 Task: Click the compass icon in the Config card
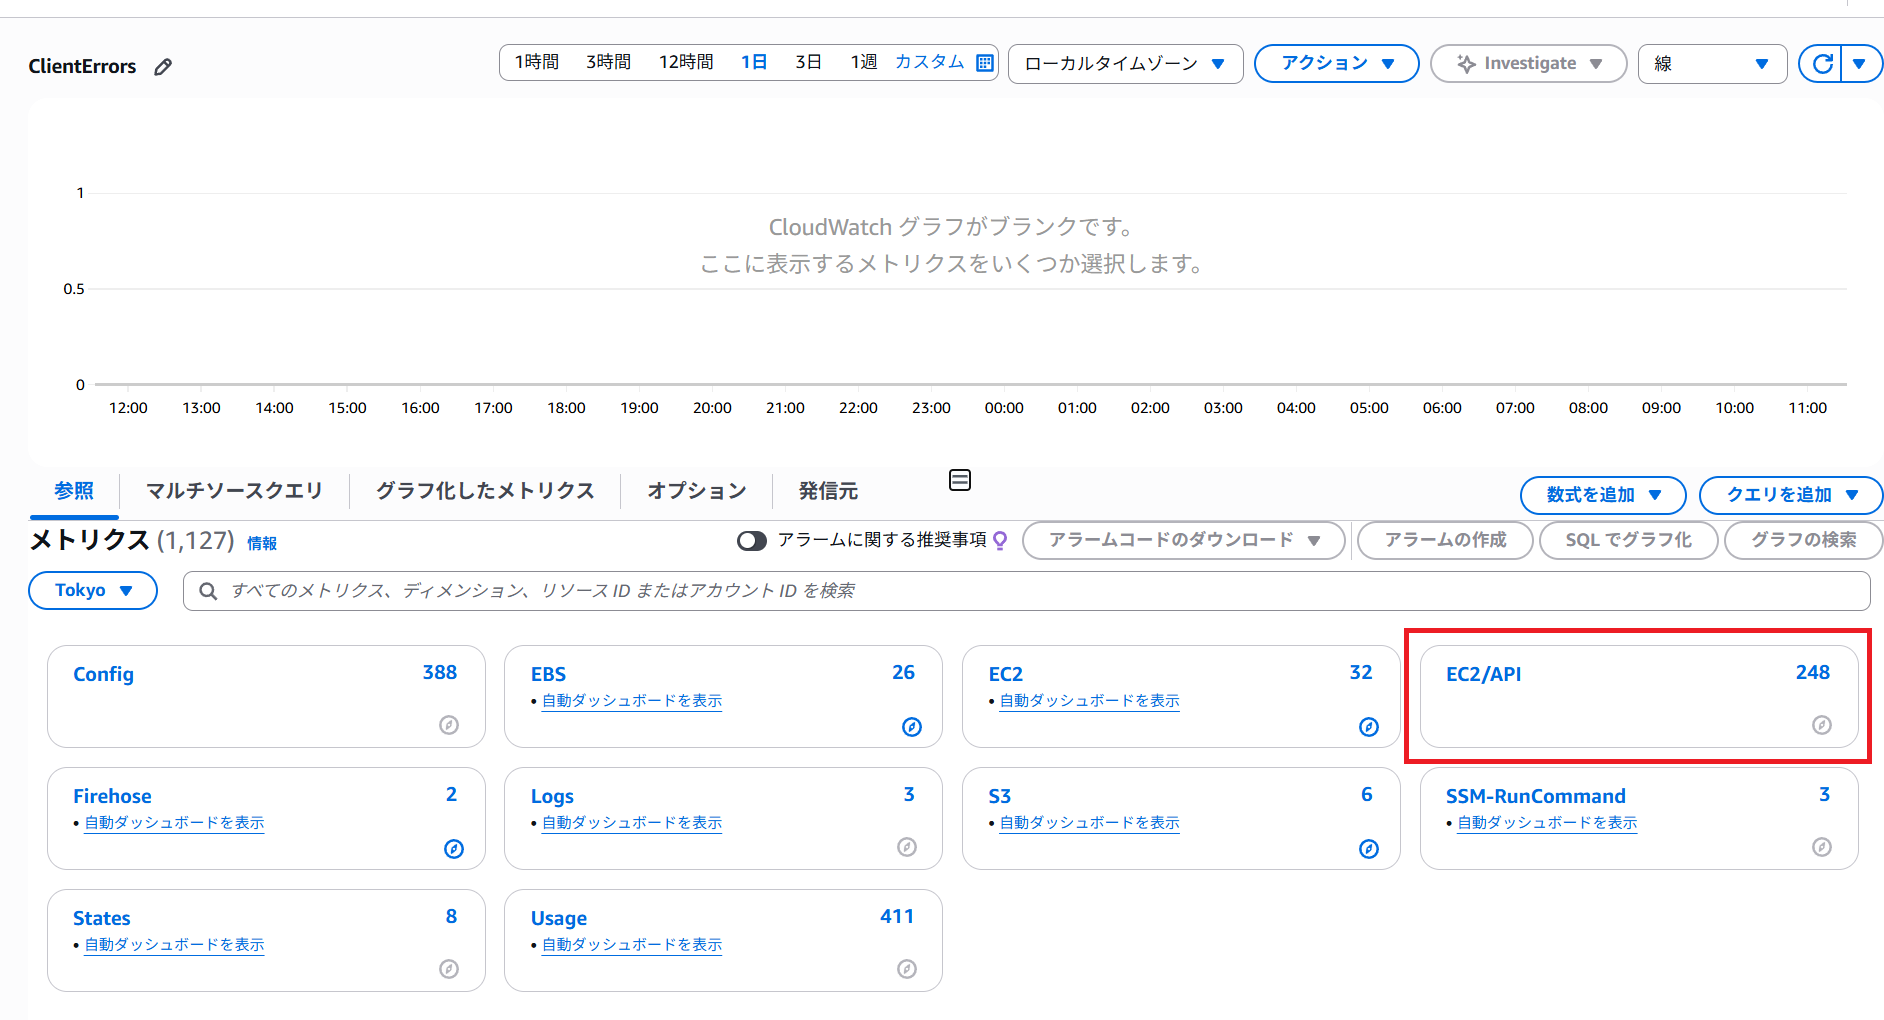click(x=449, y=725)
